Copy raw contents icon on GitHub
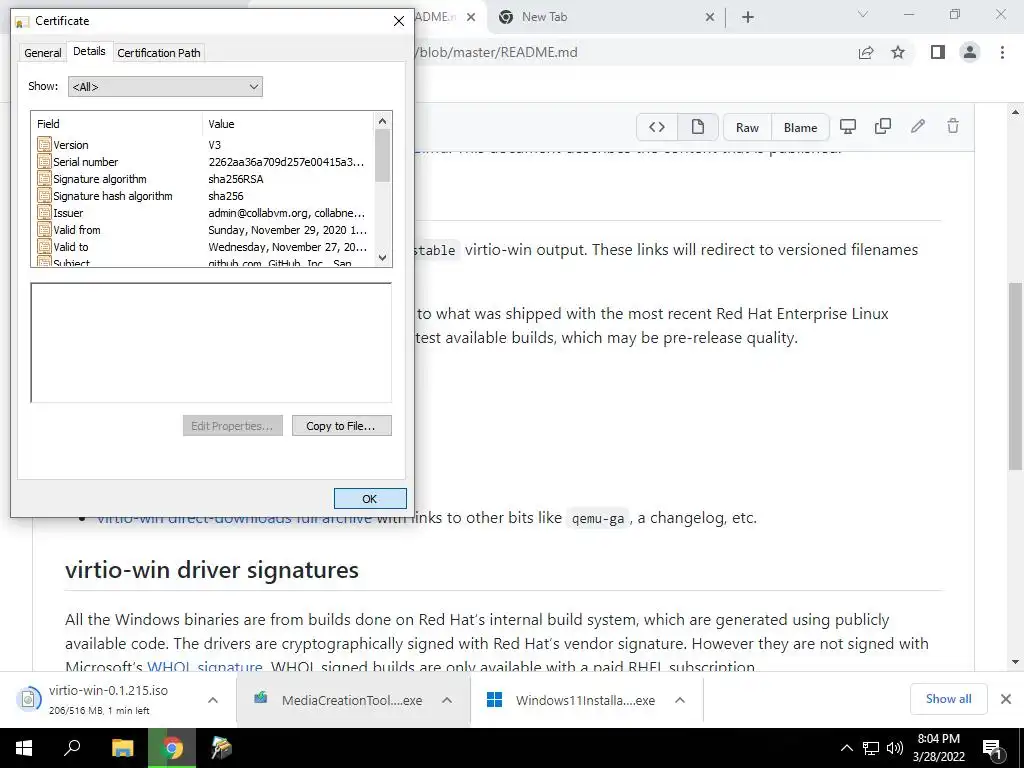The width and height of the screenshot is (1024, 768). (883, 126)
